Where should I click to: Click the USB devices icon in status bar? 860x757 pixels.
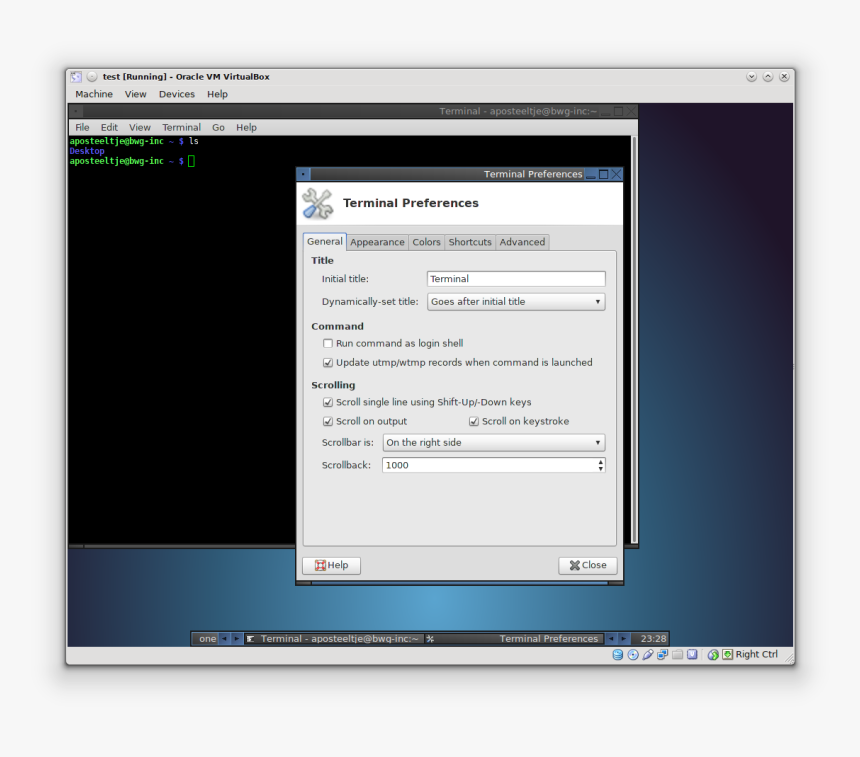pos(646,654)
